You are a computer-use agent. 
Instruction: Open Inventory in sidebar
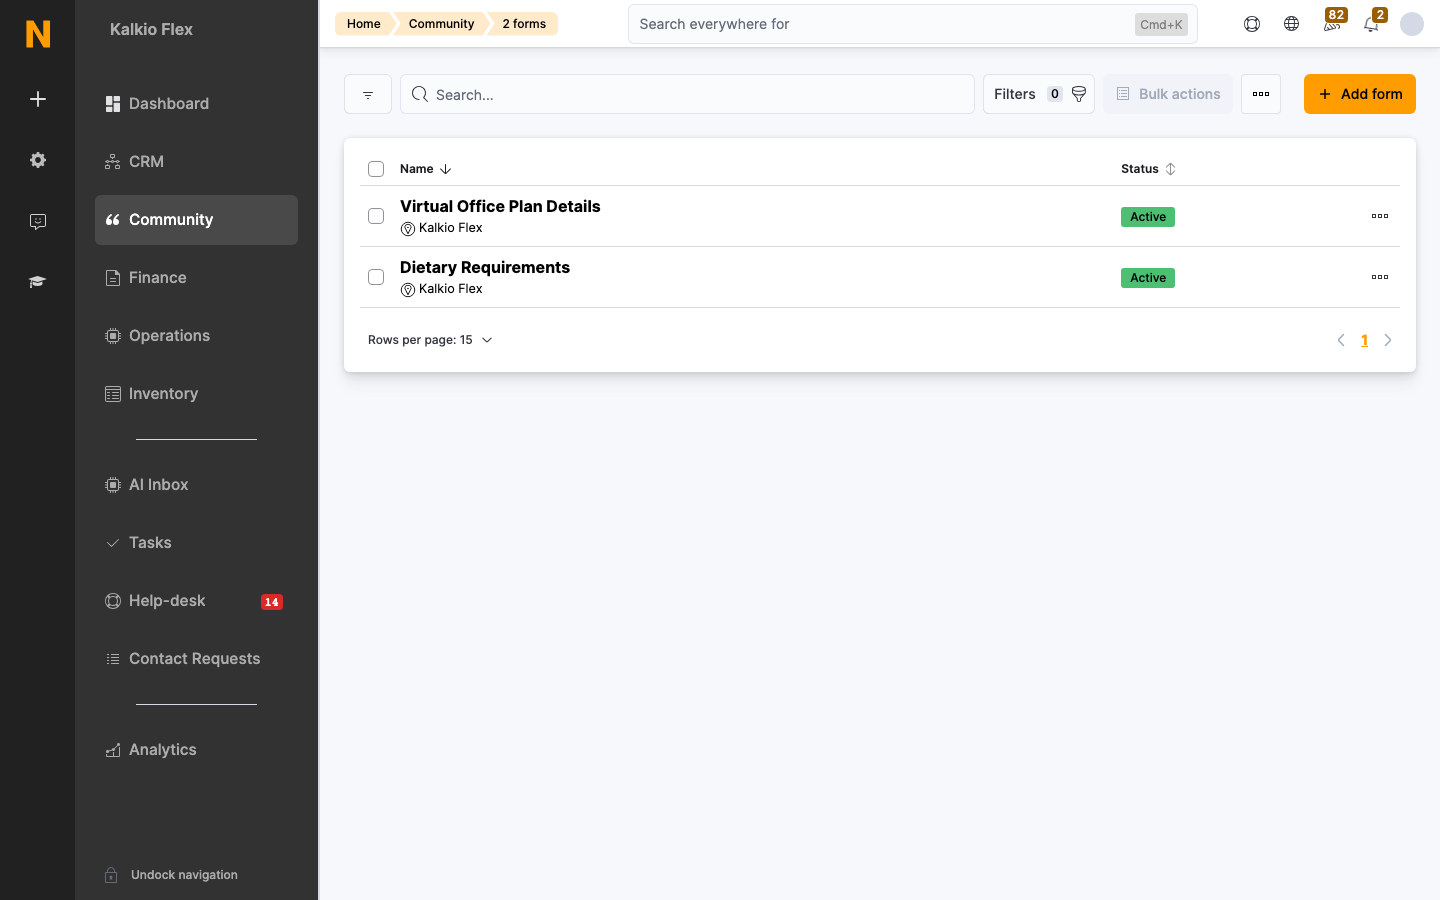(x=196, y=394)
